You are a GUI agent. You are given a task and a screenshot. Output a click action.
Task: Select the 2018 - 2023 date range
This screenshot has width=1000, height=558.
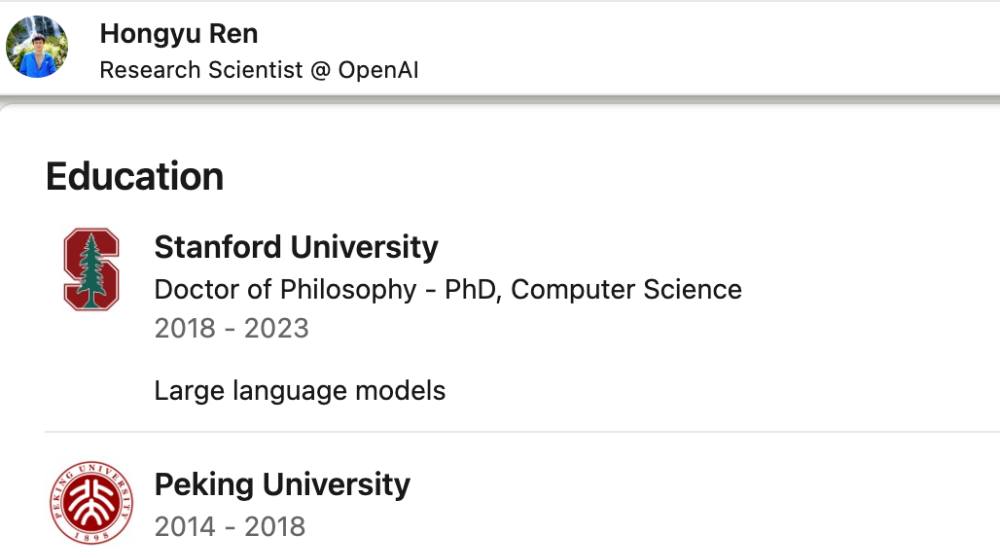coord(232,328)
